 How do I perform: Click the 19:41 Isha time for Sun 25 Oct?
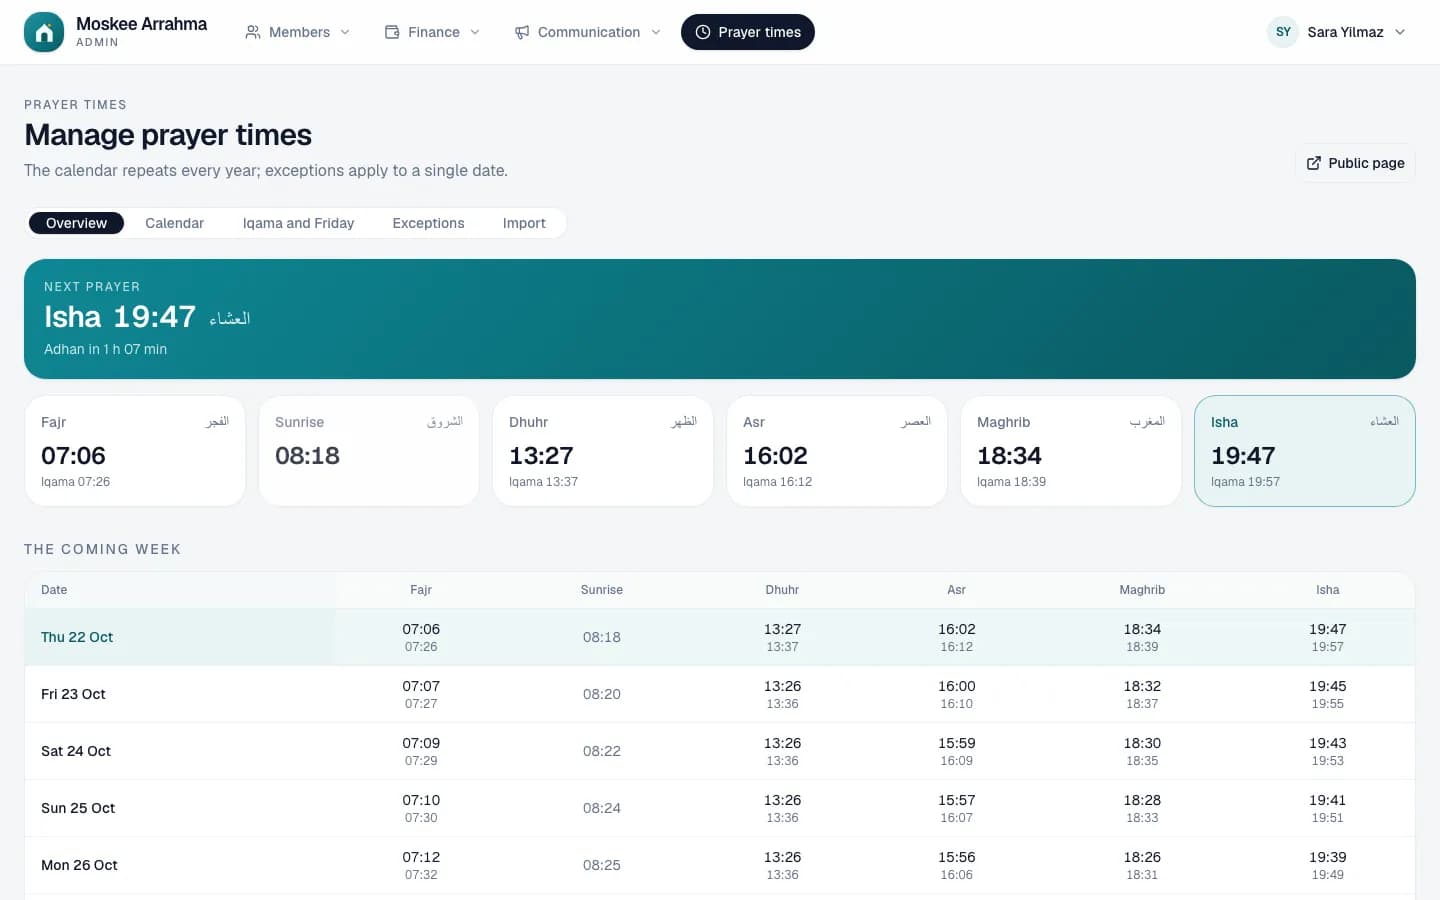point(1328,800)
